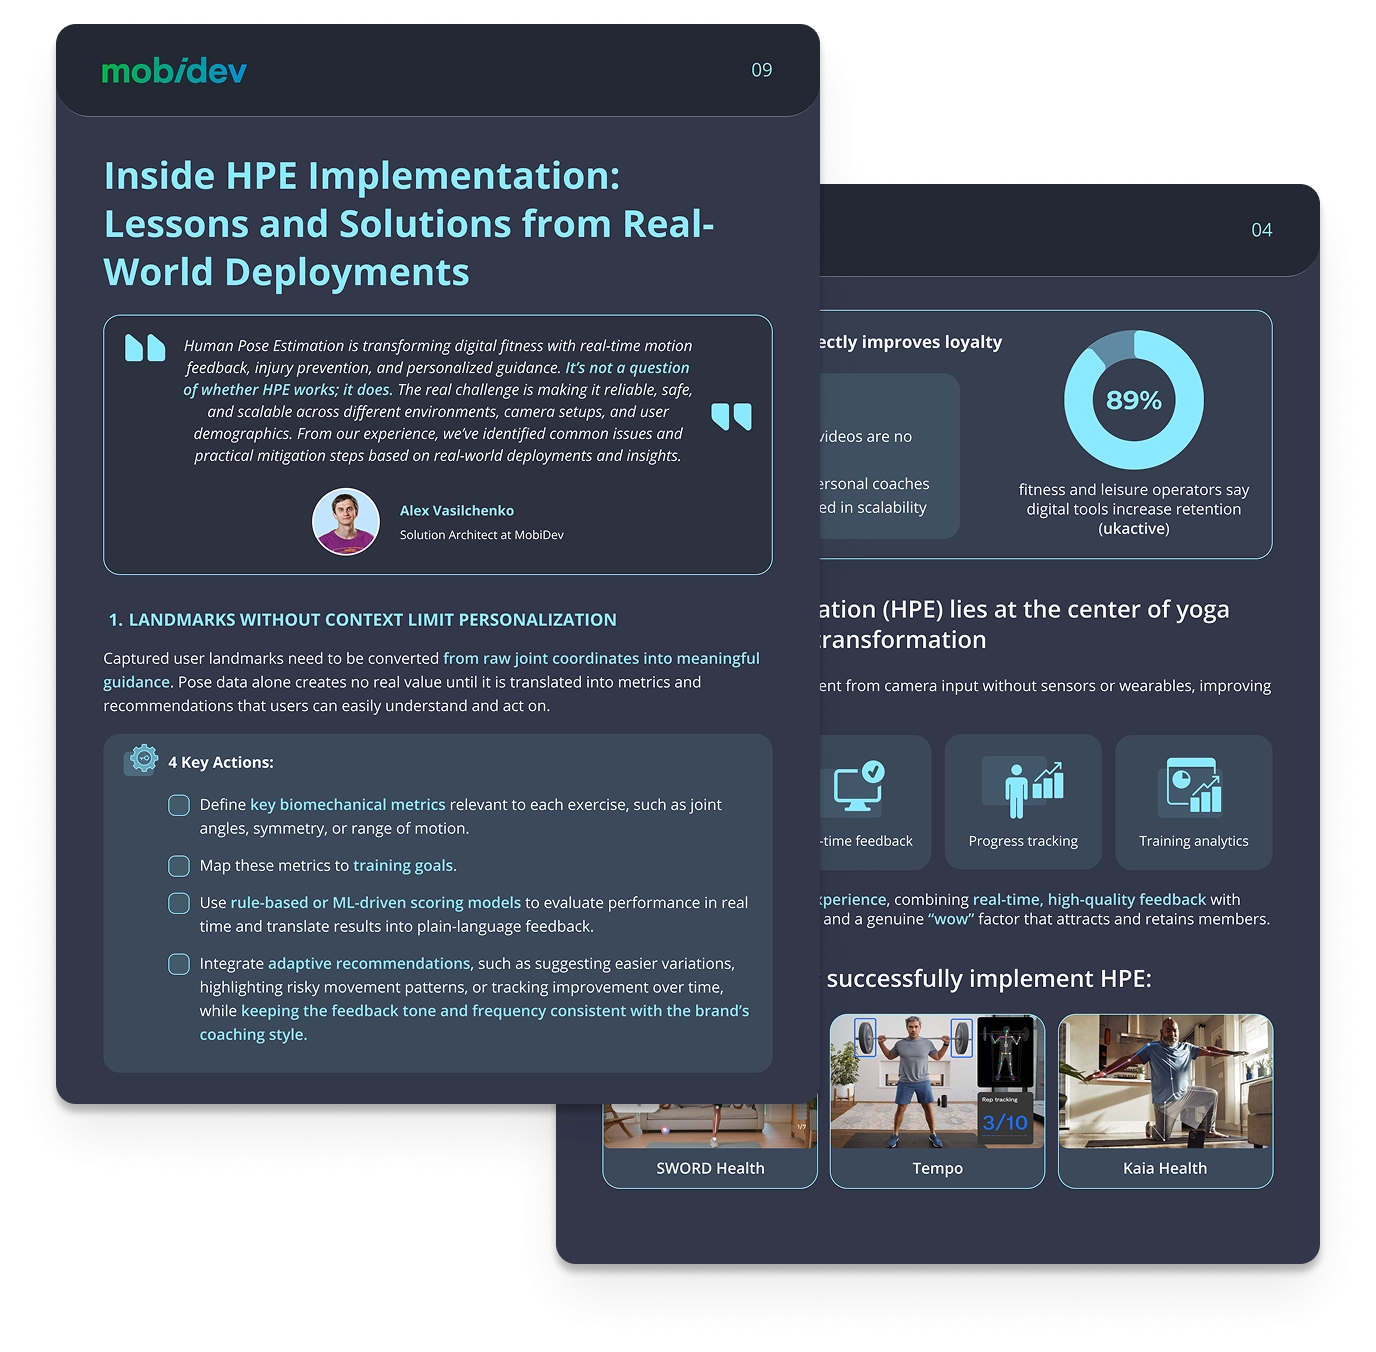Screen dimensions: 1376x1352
Task: Switch to page 04
Action: (x=1262, y=229)
